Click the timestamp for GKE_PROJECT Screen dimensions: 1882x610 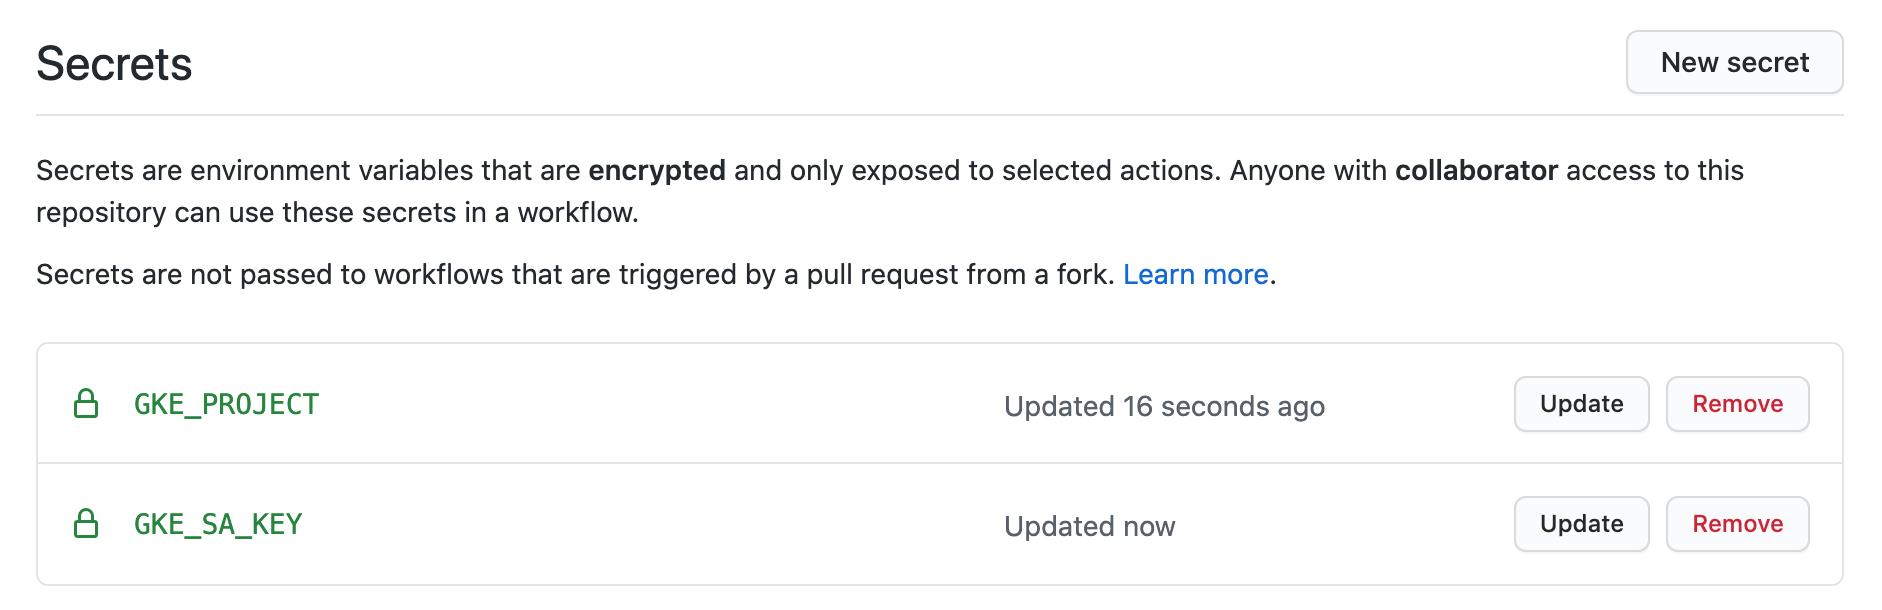(x=1164, y=406)
